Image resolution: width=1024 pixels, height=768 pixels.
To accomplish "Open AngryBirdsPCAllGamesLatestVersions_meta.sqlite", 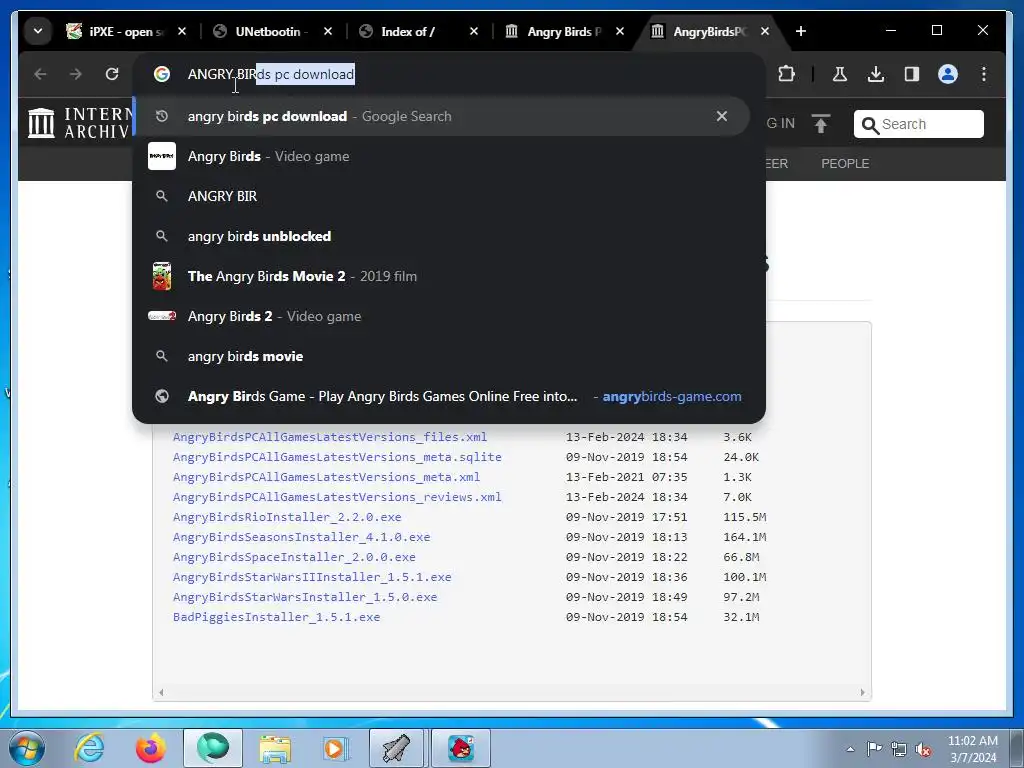I will coord(337,457).
